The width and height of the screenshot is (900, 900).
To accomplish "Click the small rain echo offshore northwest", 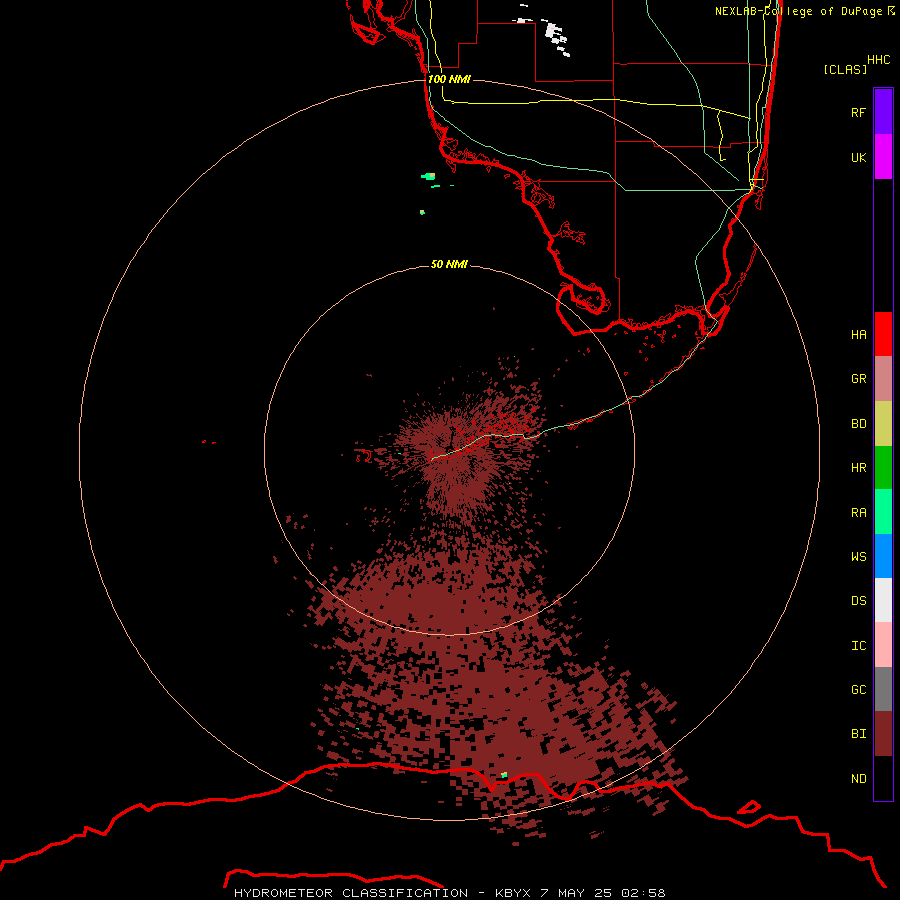I will [429, 176].
